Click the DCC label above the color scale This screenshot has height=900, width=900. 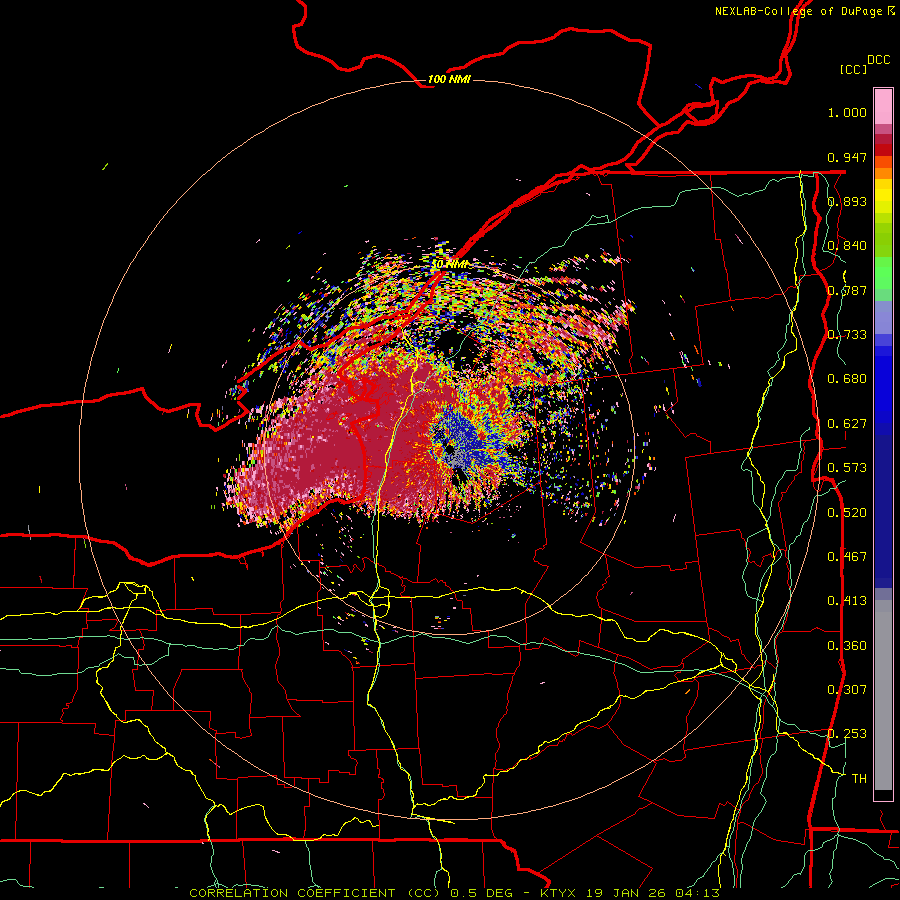pyautogui.click(x=878, y=60)
